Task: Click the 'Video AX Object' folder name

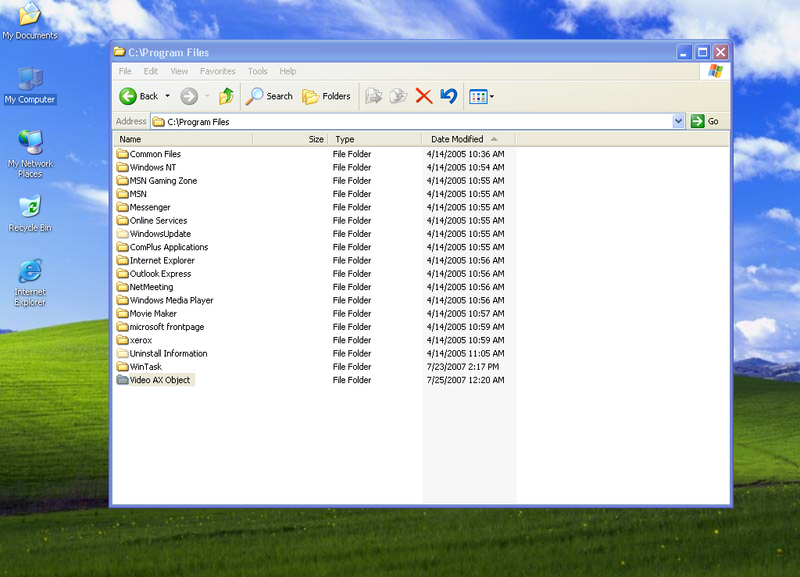Action: [160, 380]
